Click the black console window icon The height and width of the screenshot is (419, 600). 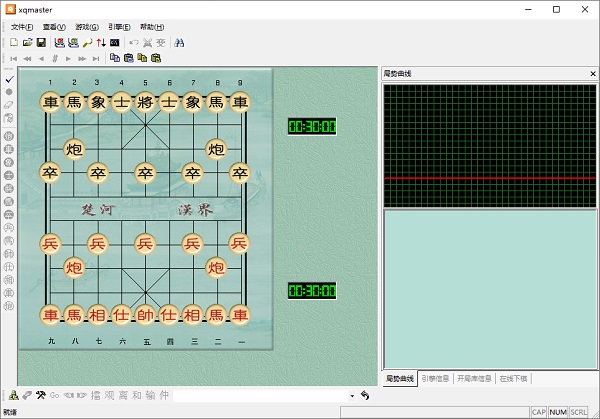pyautogui.click(x=115, y=42)
